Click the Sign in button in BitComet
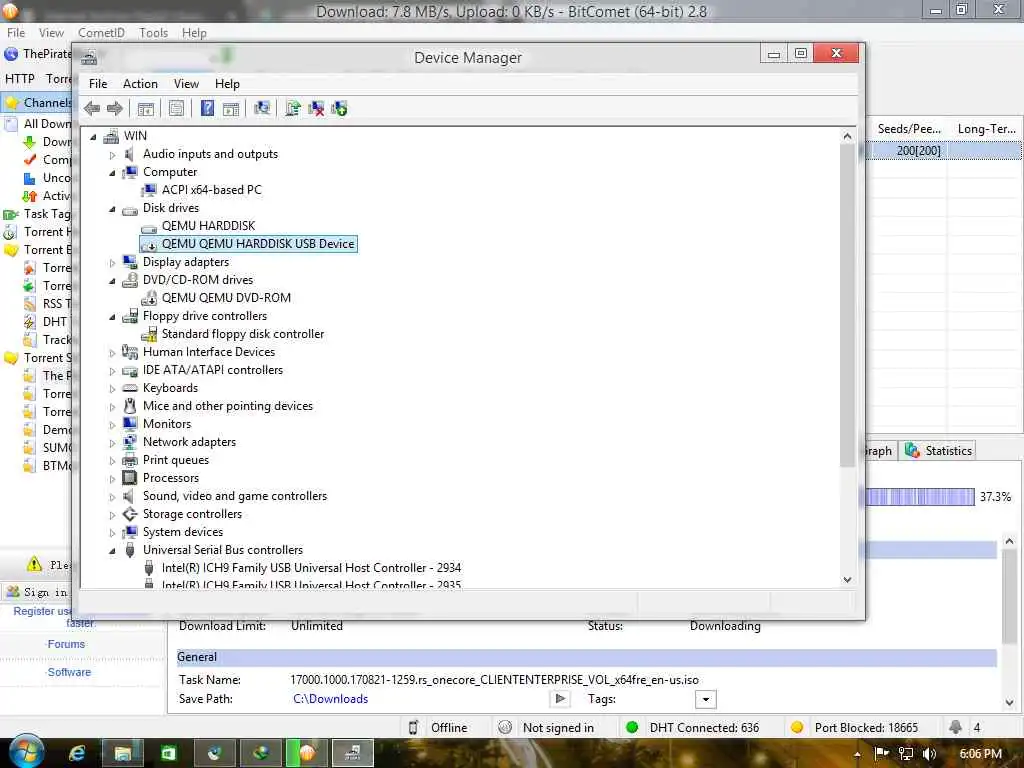The width and height of the screenshot is (1024, 768). 37,592
